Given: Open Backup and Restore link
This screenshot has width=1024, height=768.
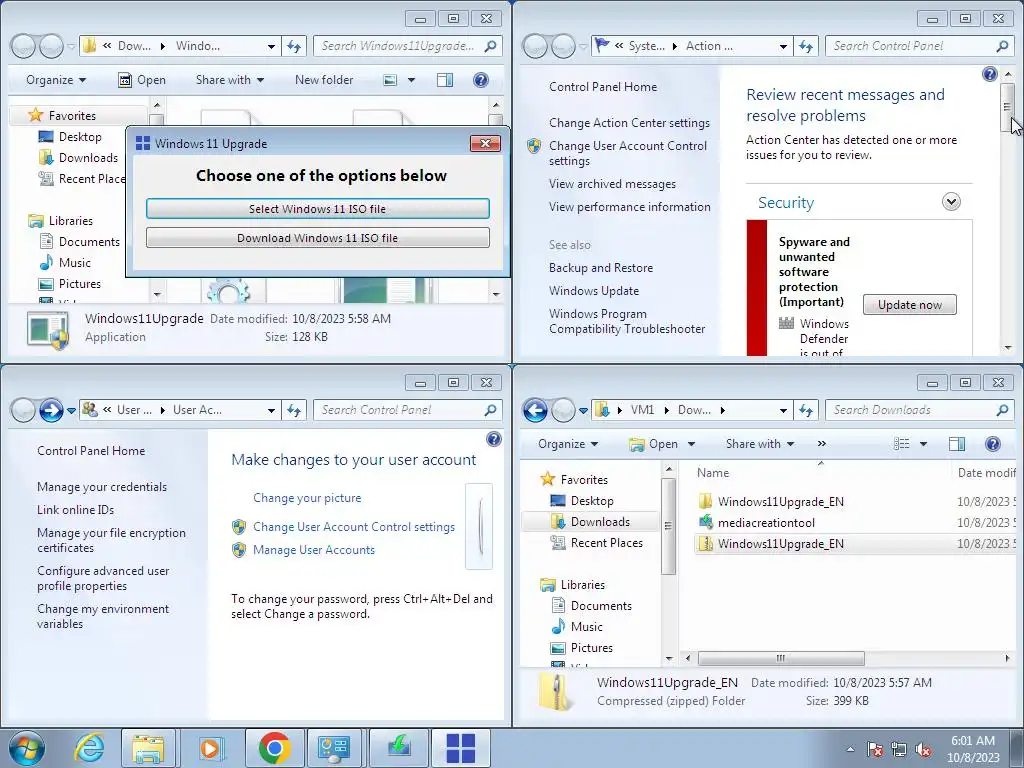Looking at the screenshot, I should (x=601, y=268).
